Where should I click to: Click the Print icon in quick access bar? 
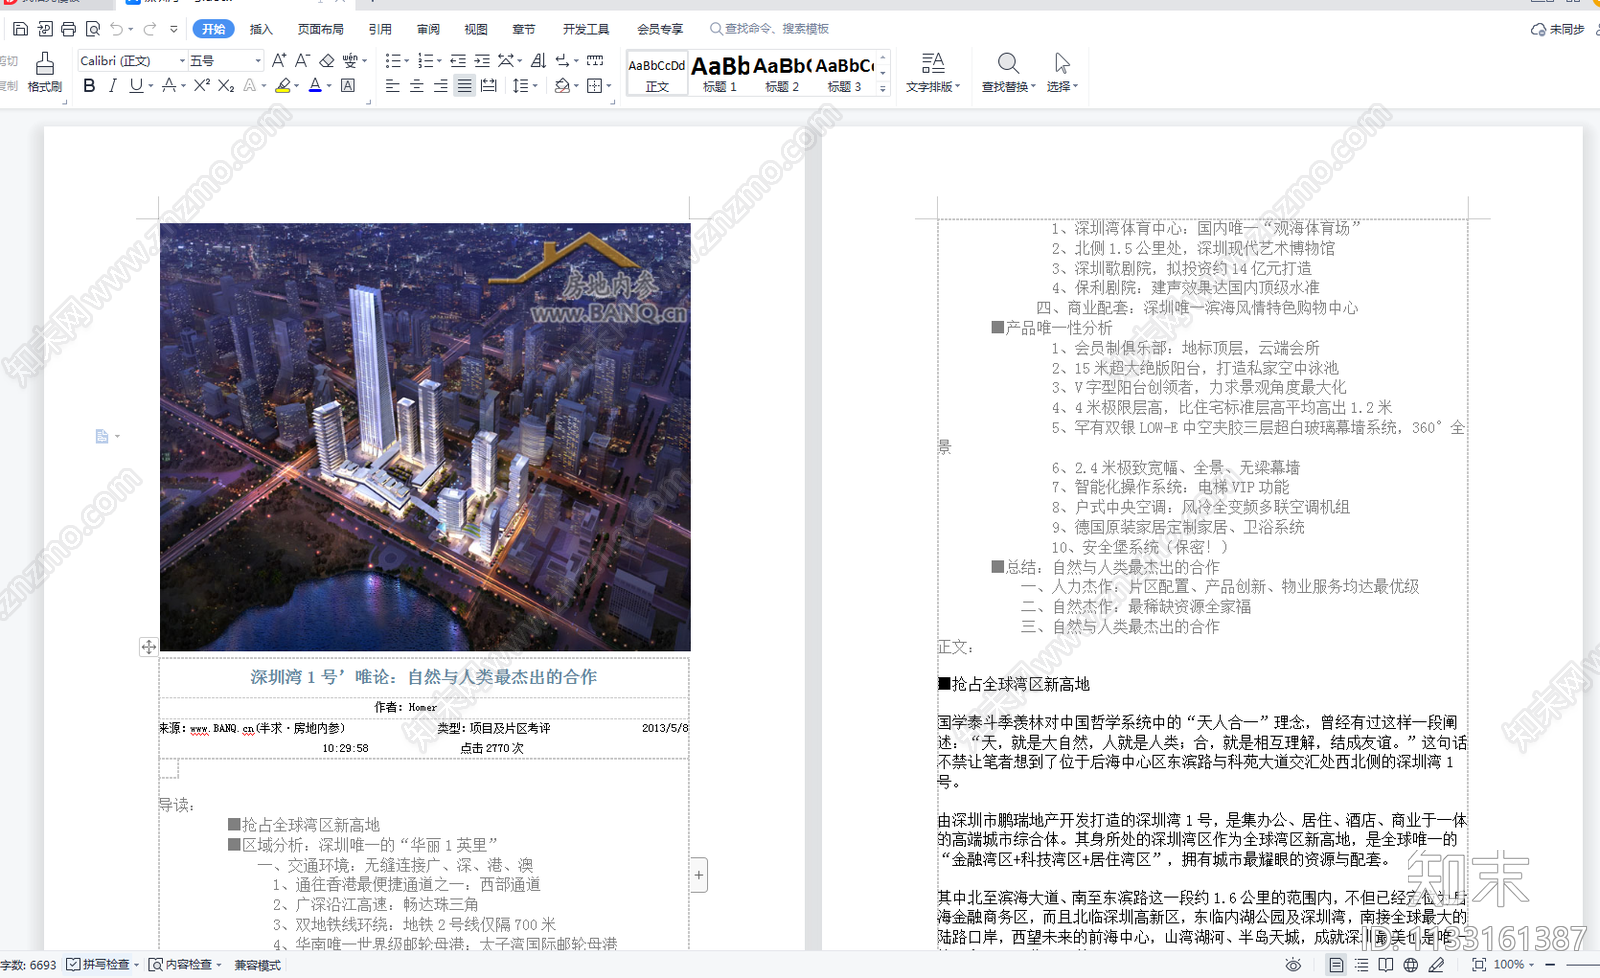68,29
